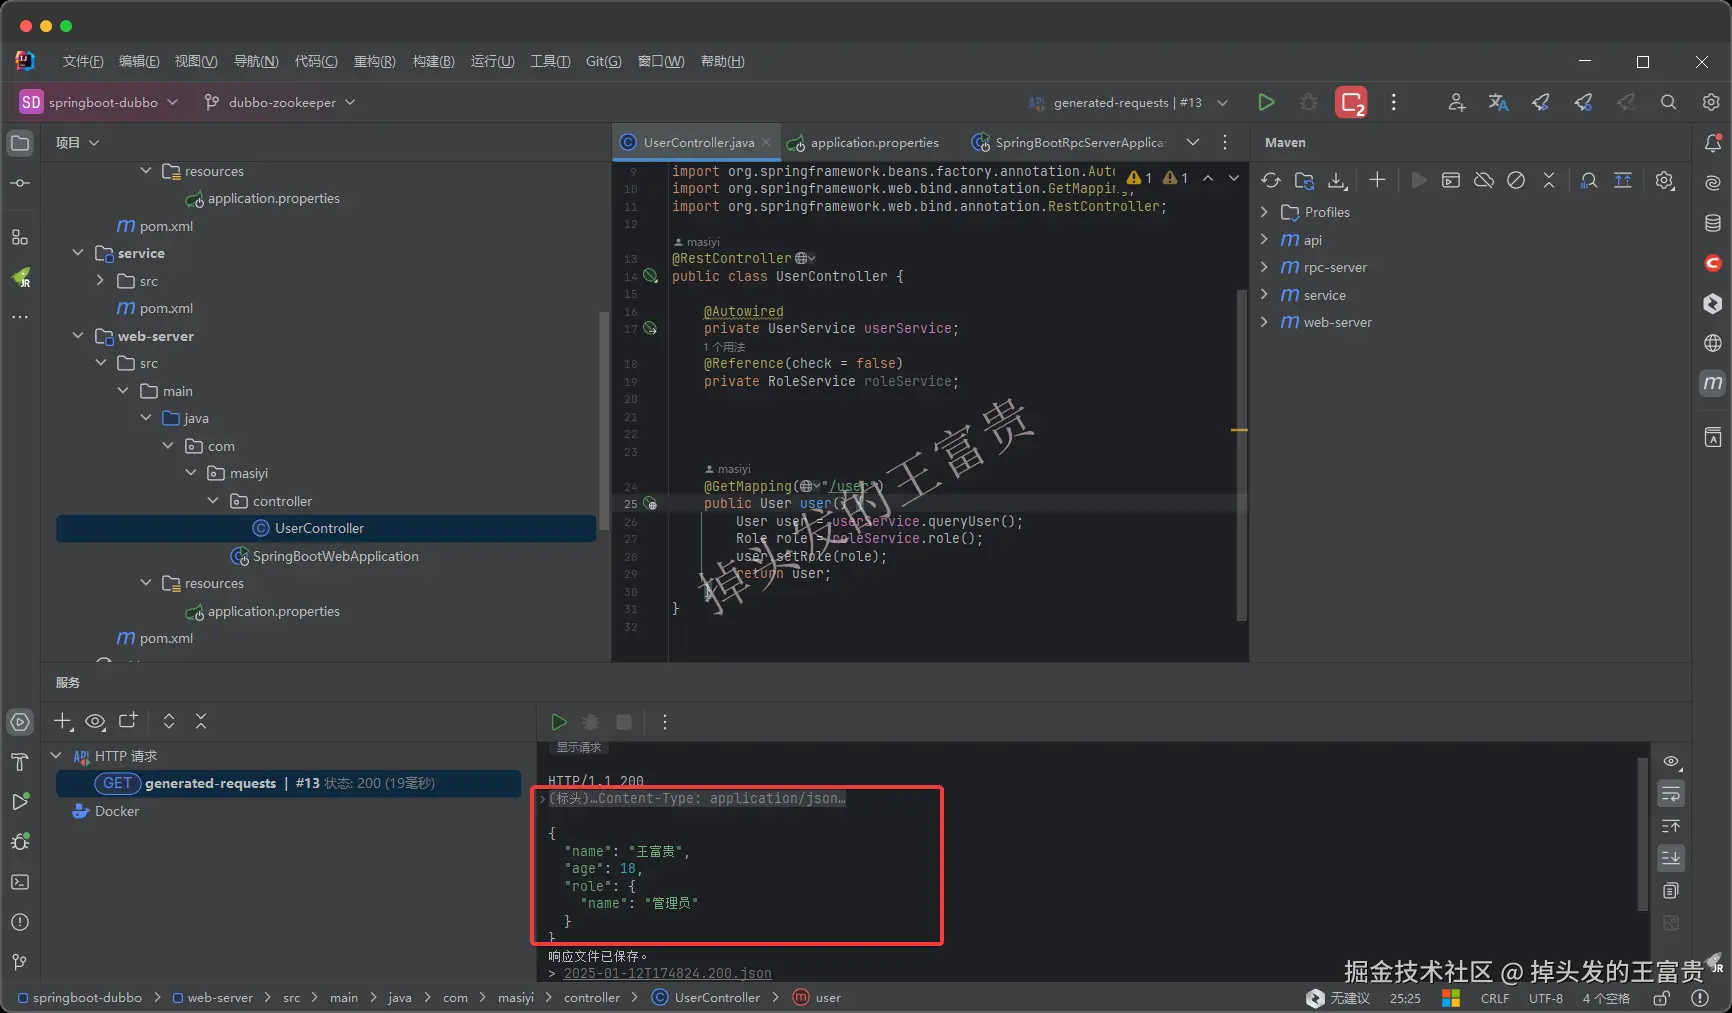
Task: Open the Structure tool window
Action: (20, 237)
